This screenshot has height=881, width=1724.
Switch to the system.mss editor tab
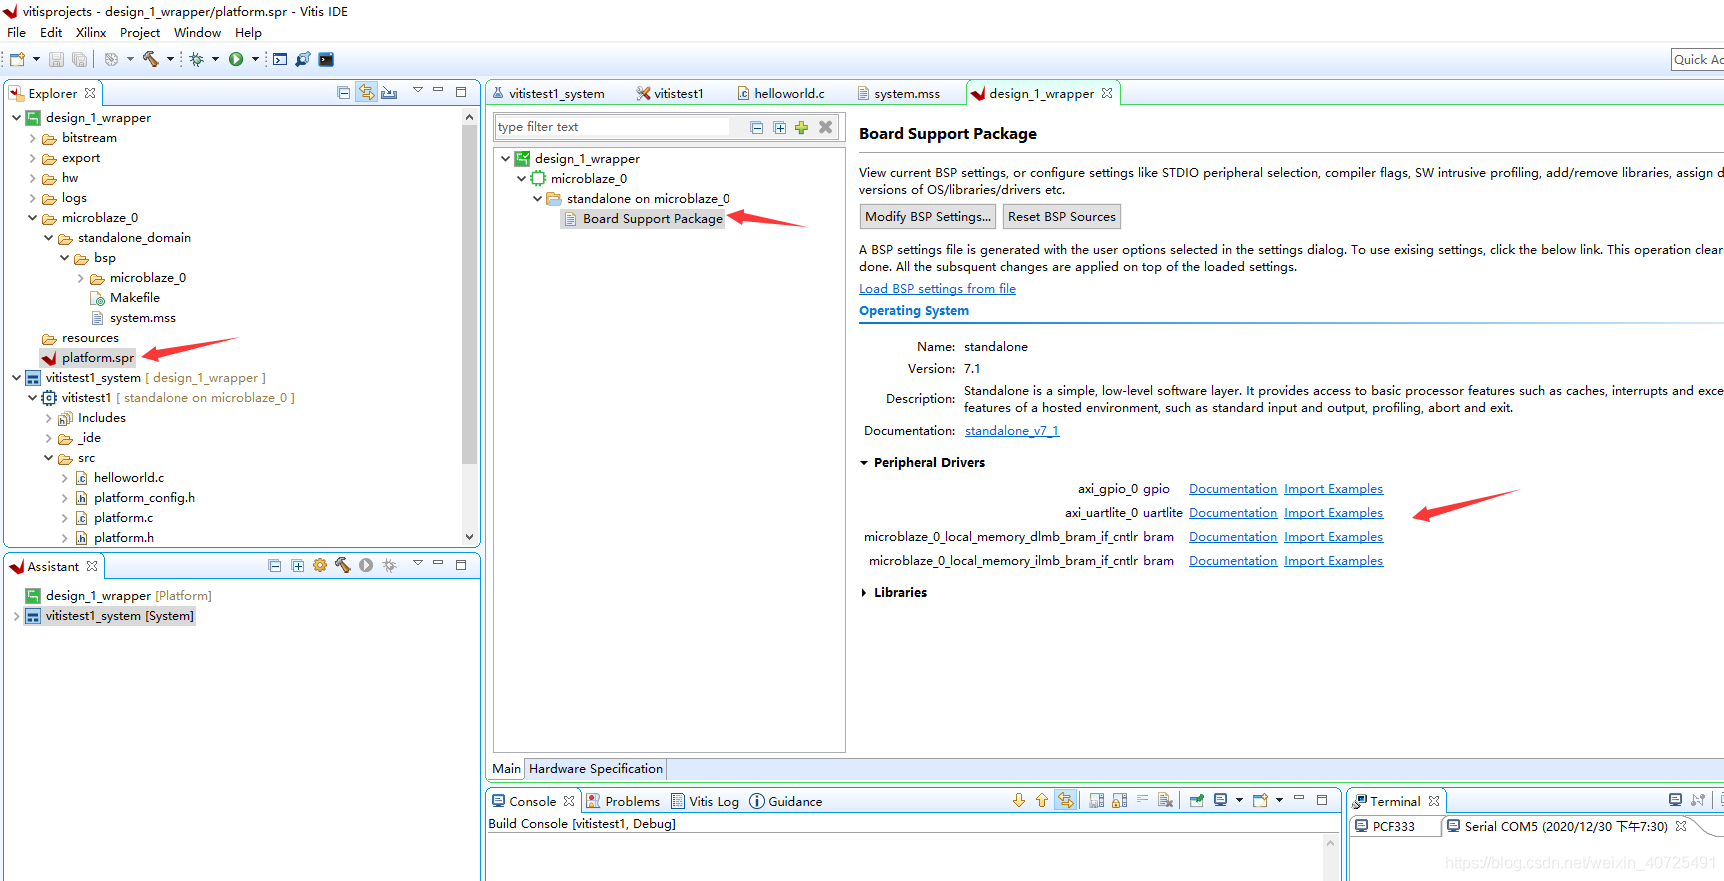click(x=899, y=93)
